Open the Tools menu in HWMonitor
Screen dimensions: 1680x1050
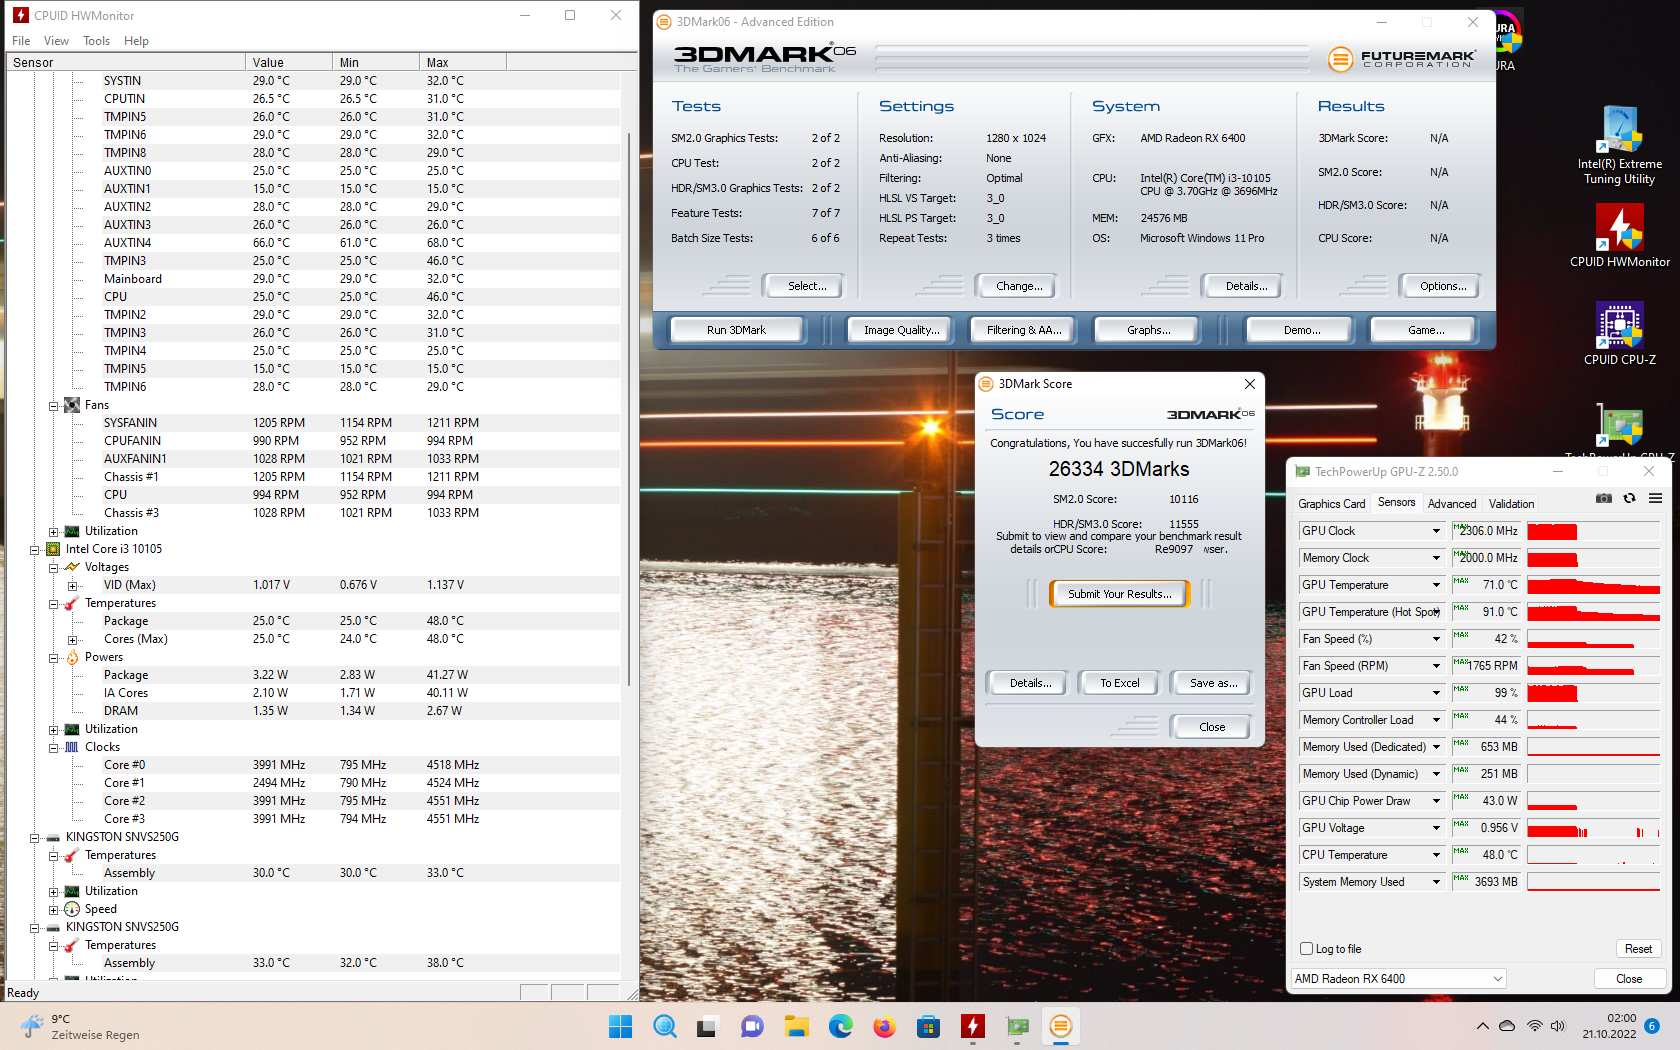[x=96, y=41]
